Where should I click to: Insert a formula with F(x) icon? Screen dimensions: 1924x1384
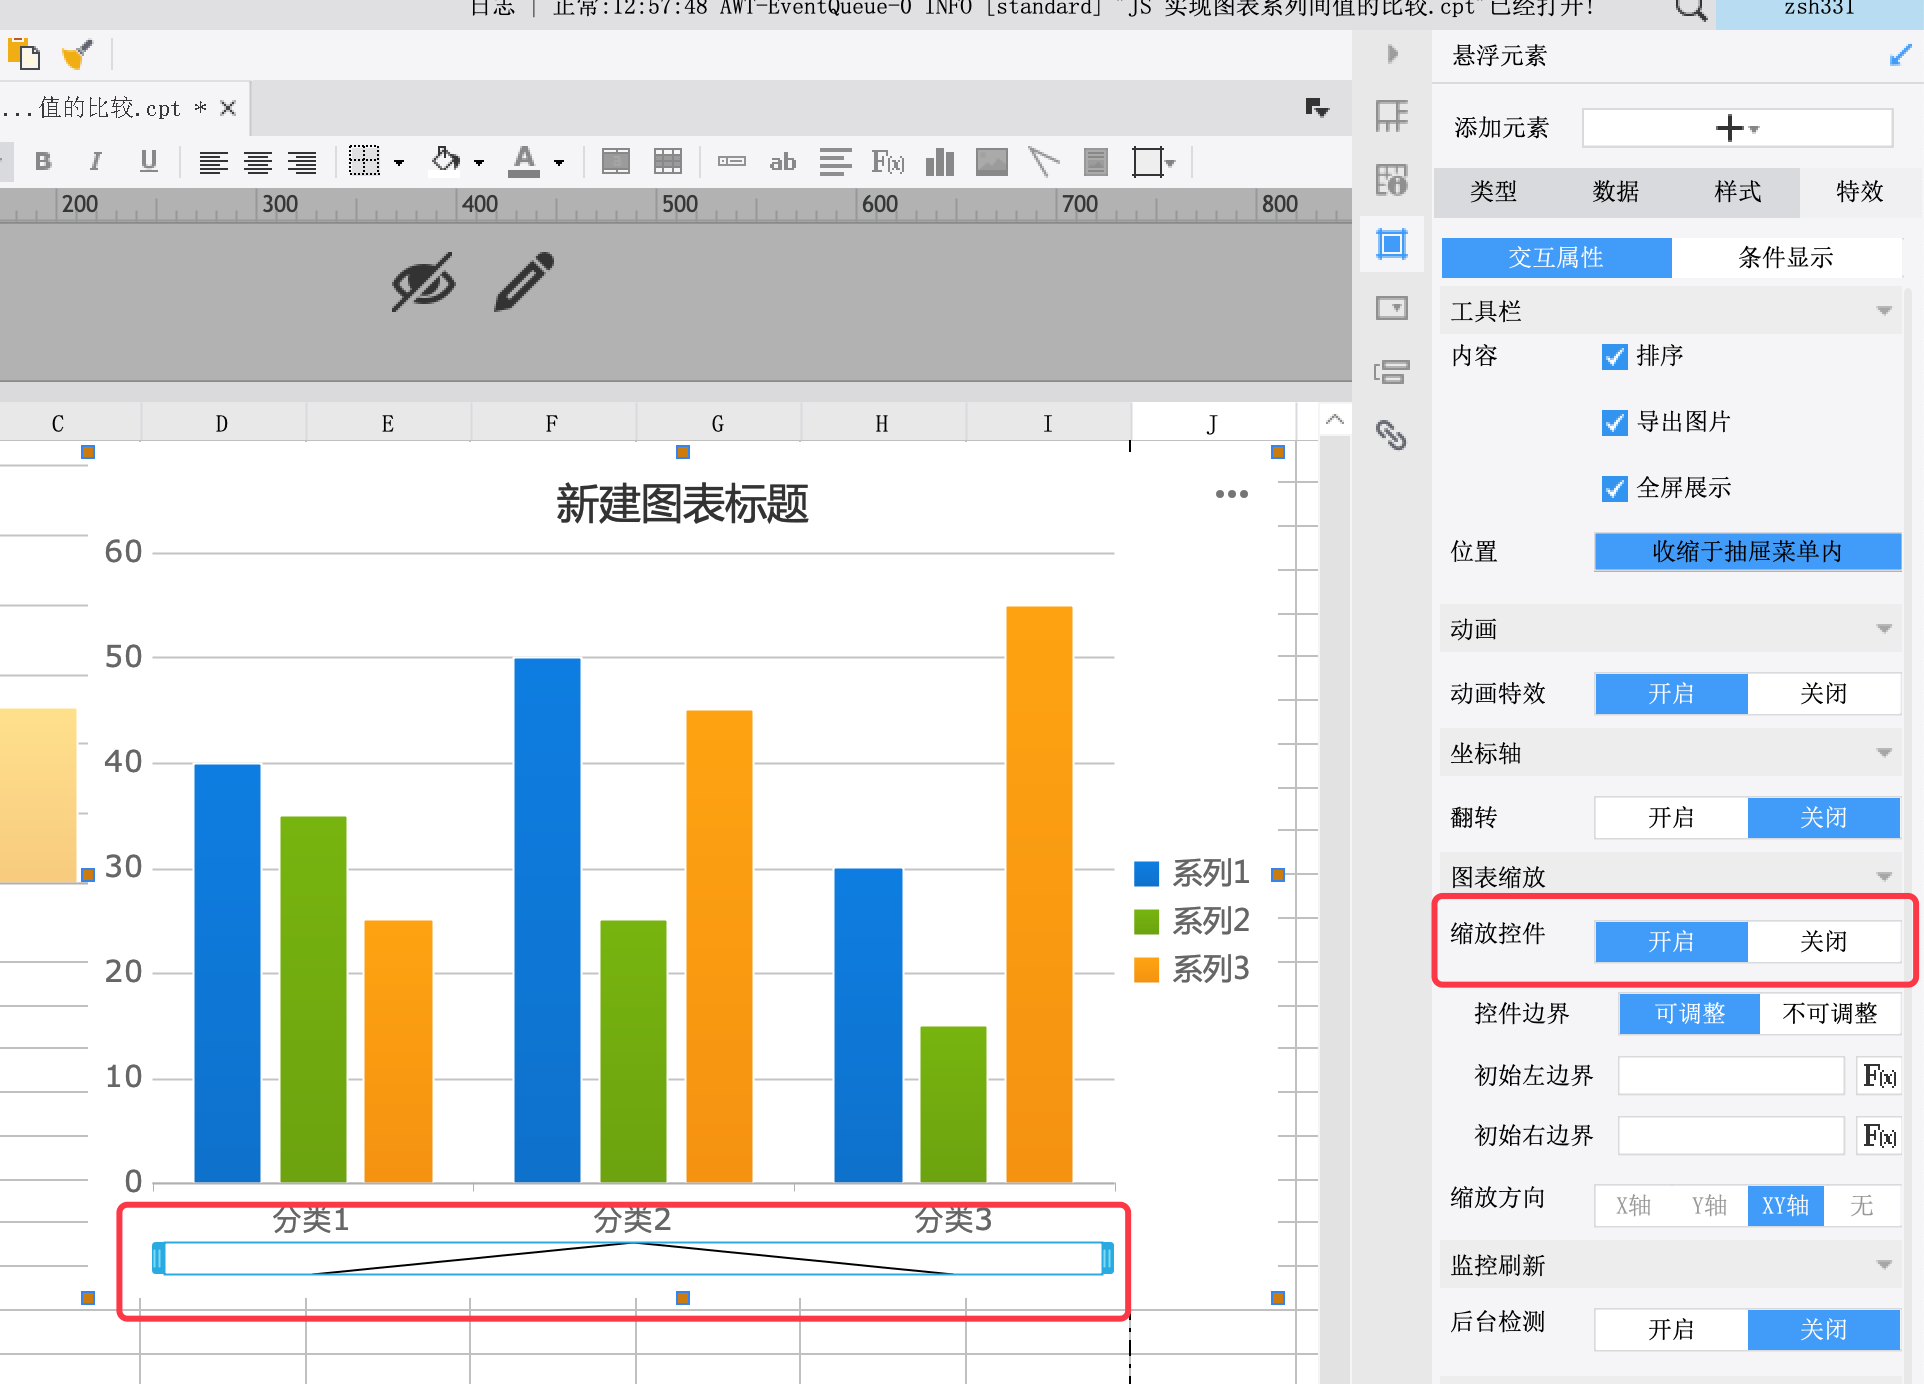tap(887, 161)
